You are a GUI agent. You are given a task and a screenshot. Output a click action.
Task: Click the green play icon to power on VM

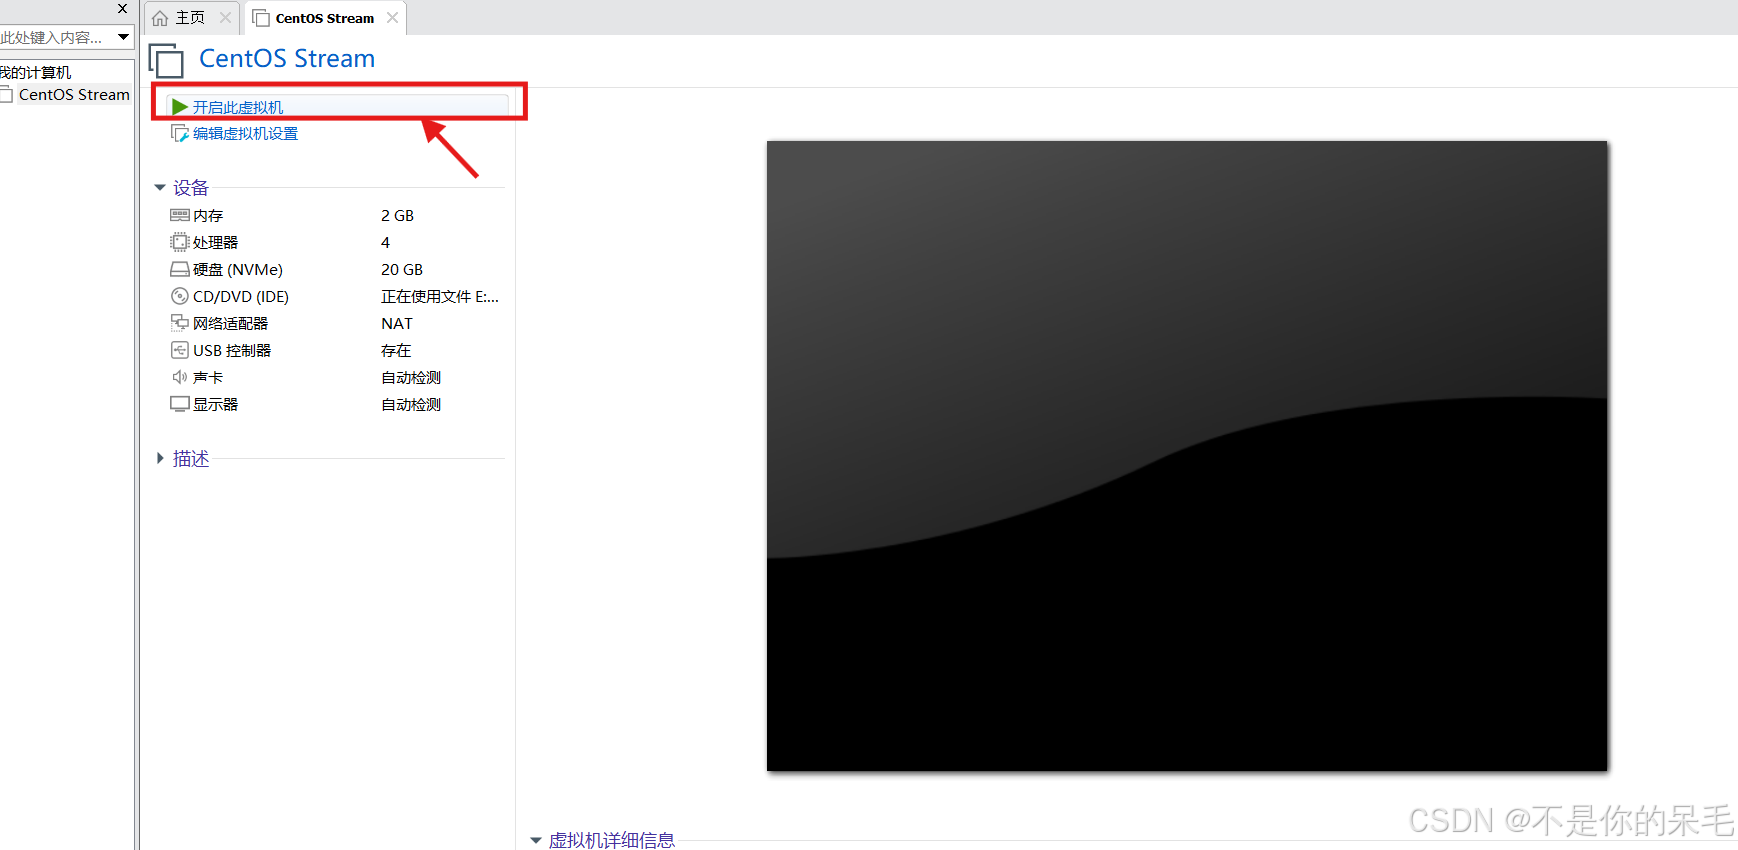pyautogui.click(x=180, y=107)
